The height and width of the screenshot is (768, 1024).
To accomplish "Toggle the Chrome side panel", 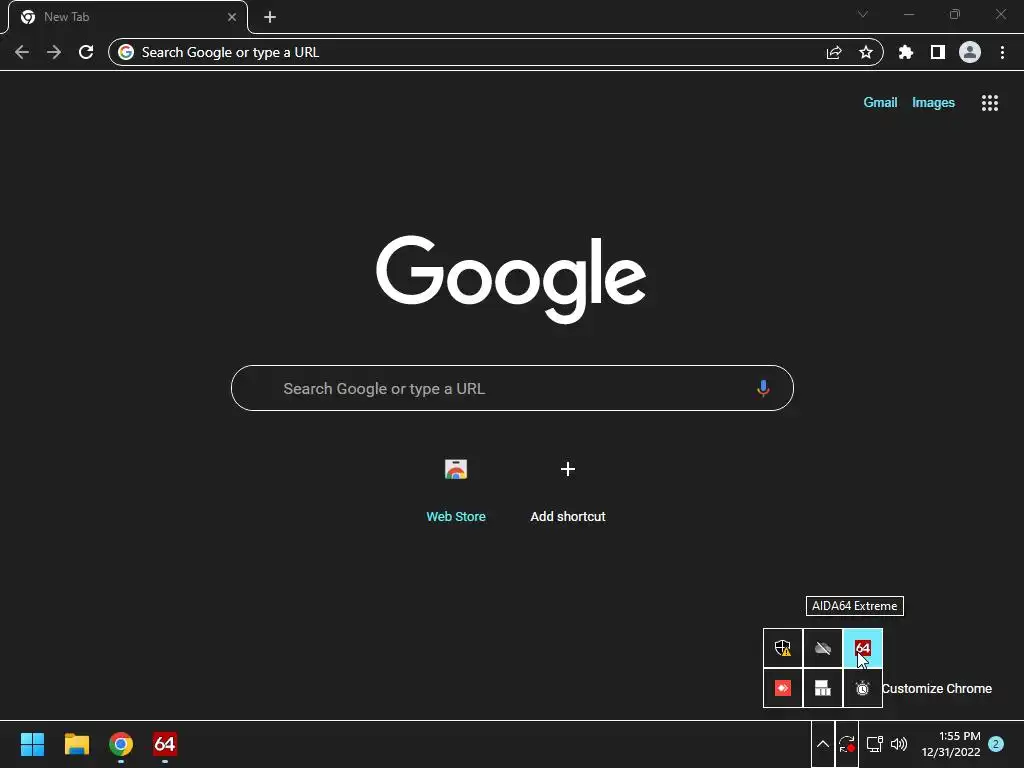I will tap(938, 52).
